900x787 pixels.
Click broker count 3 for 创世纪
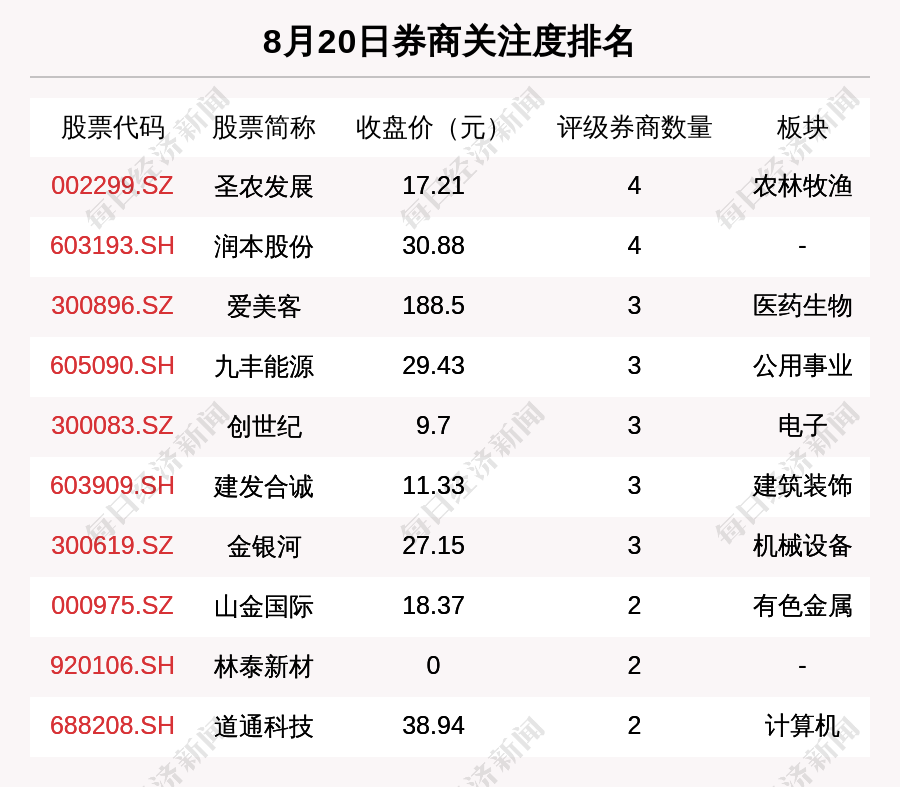point(634,425)
